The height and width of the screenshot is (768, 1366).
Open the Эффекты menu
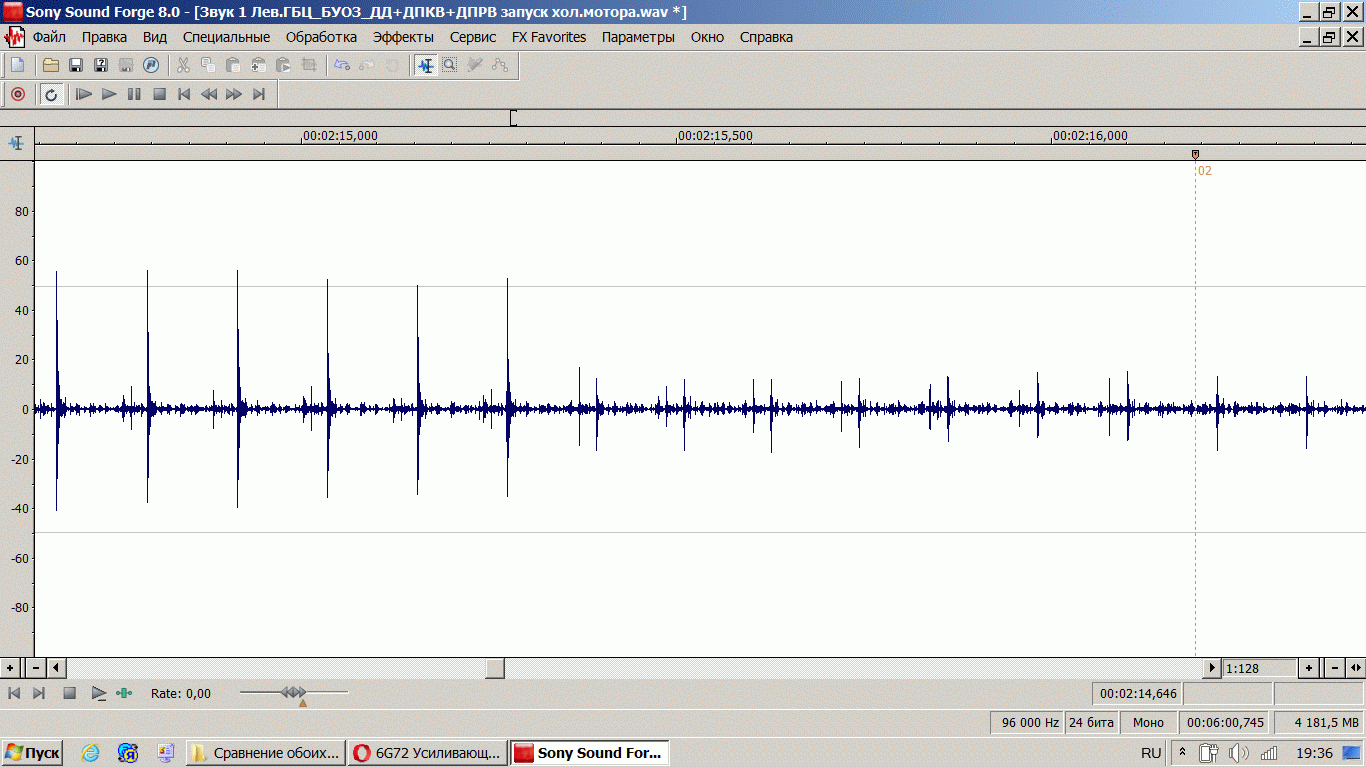pos(403,37)
